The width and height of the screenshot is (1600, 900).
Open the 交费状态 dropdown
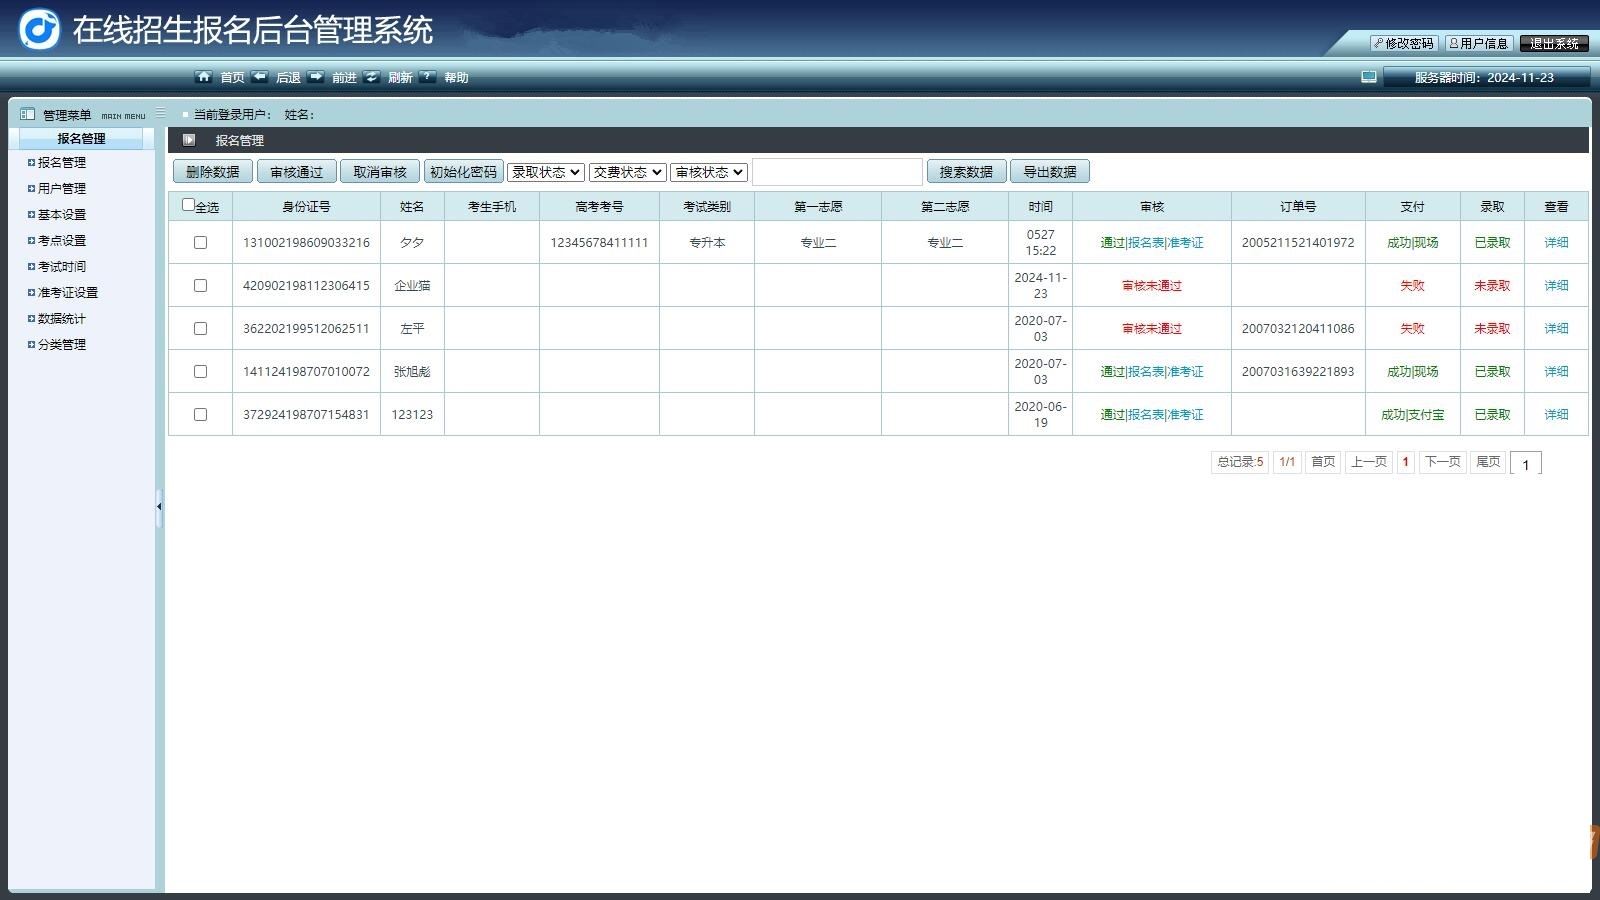tap(627, 171)
